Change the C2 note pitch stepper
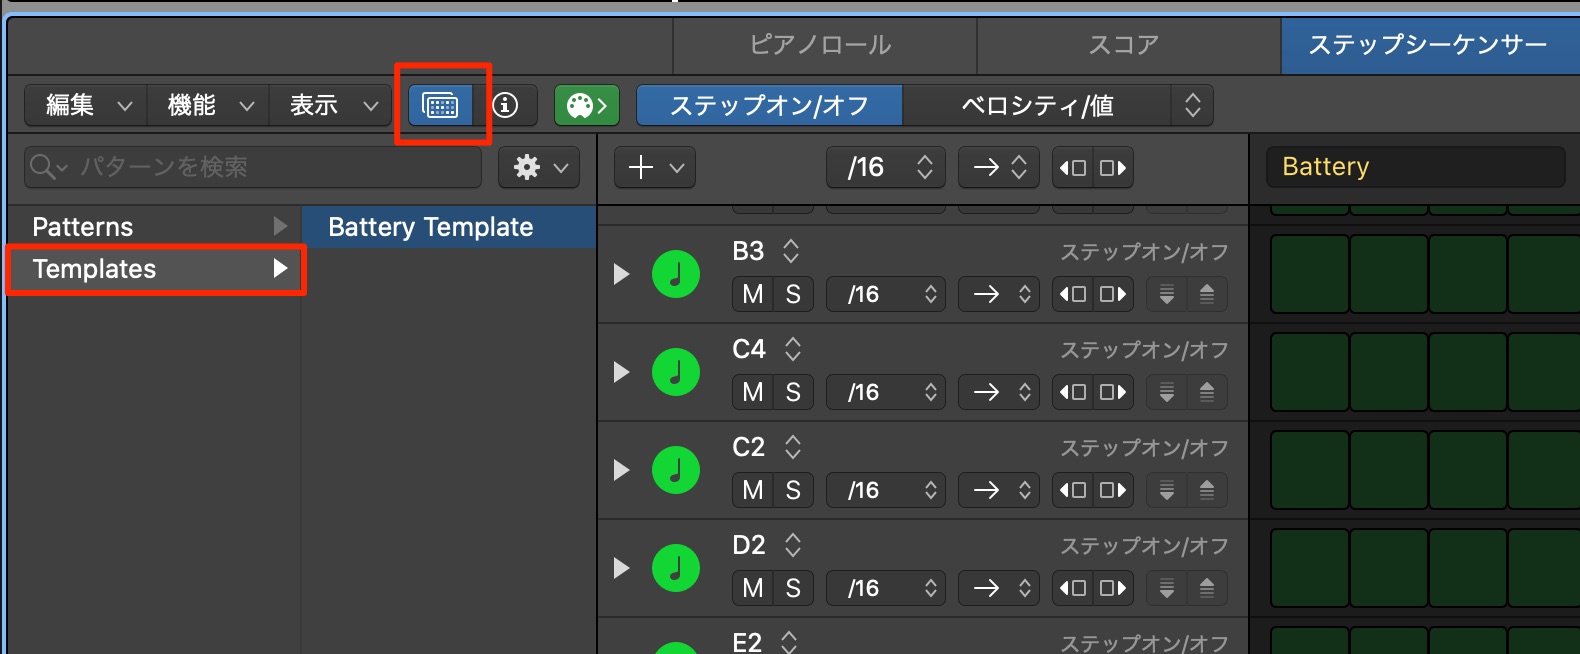 click(x=793, y=447)
